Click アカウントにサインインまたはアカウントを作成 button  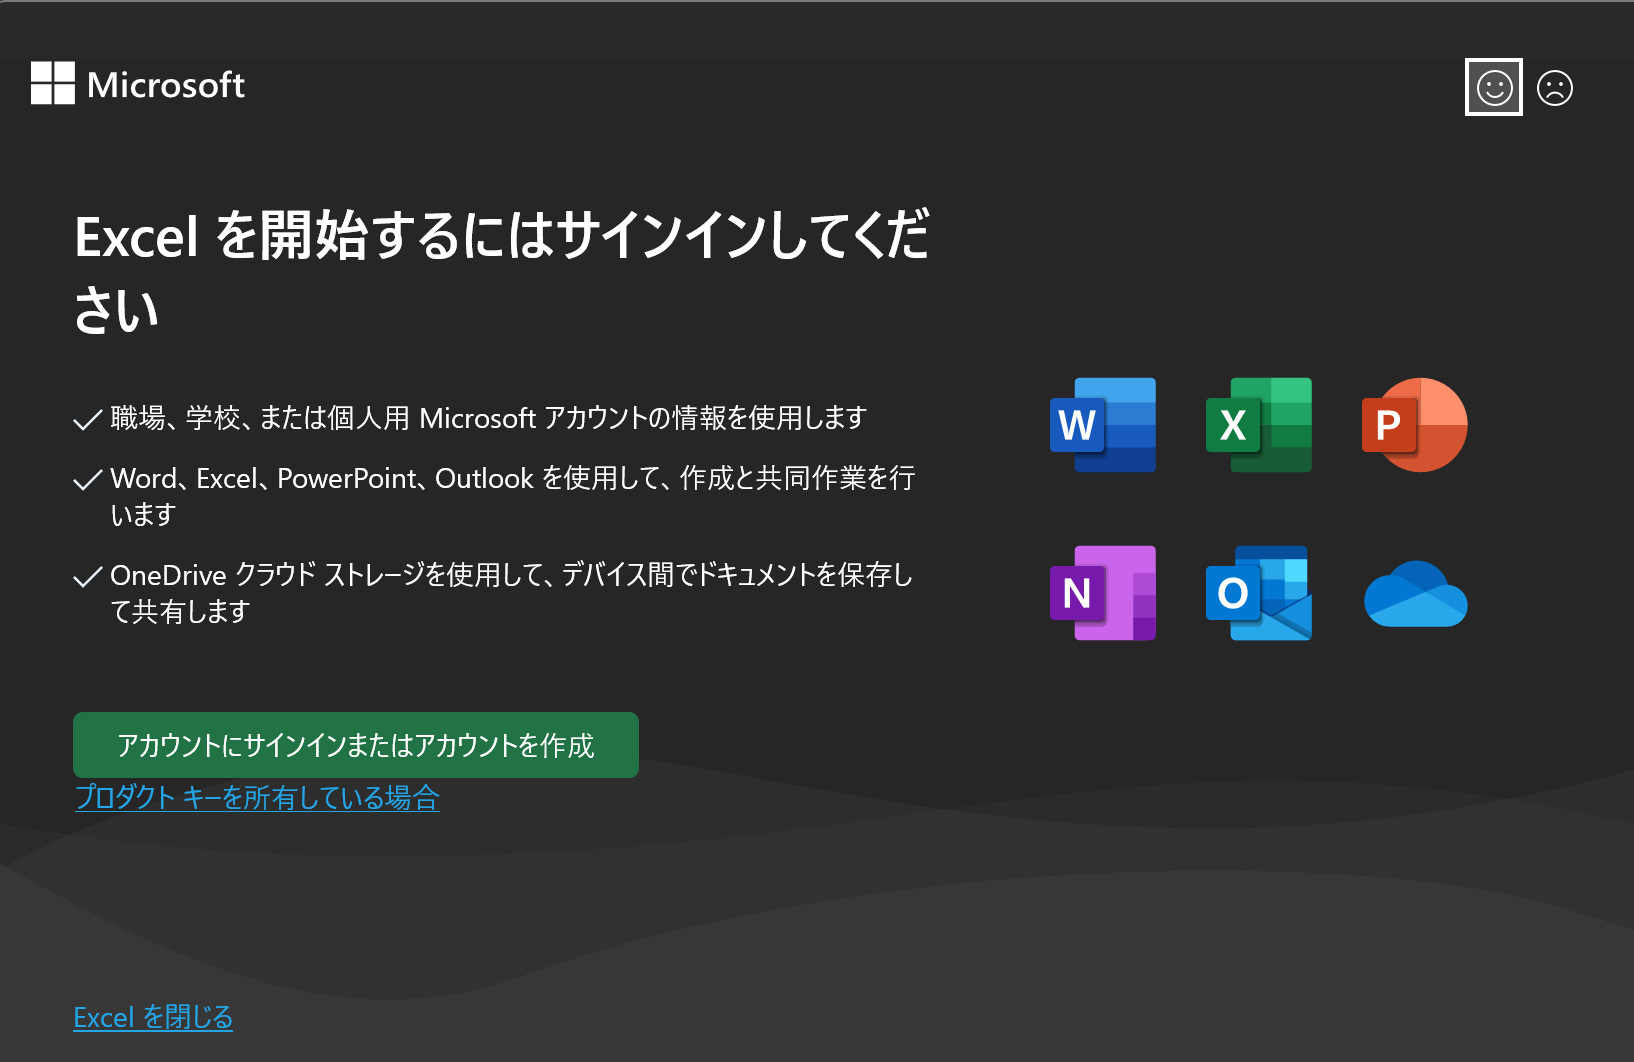coord(356,745)
